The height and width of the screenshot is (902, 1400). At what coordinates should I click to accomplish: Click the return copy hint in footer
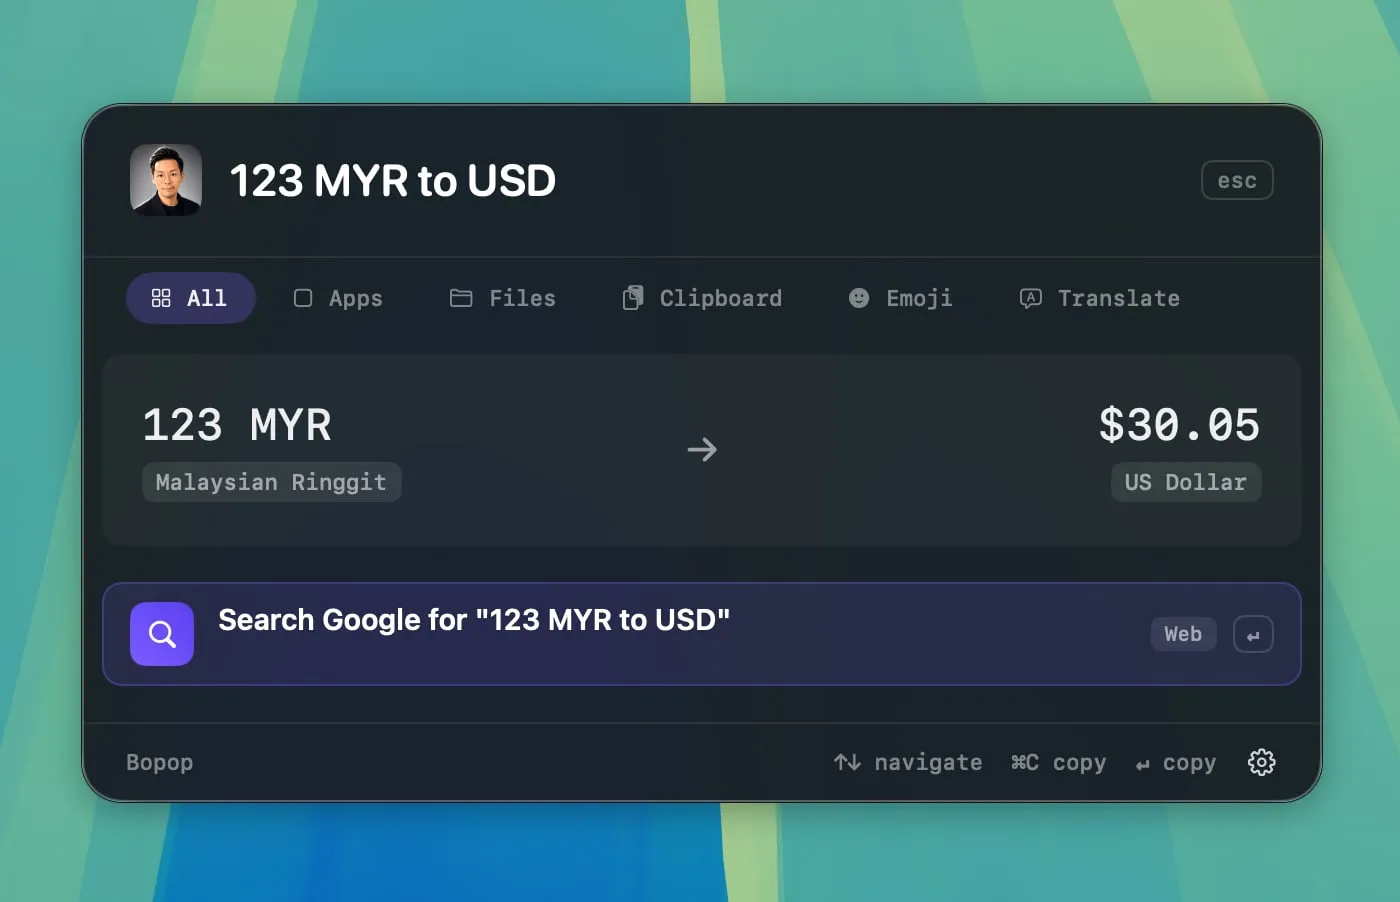[1176, 762]
